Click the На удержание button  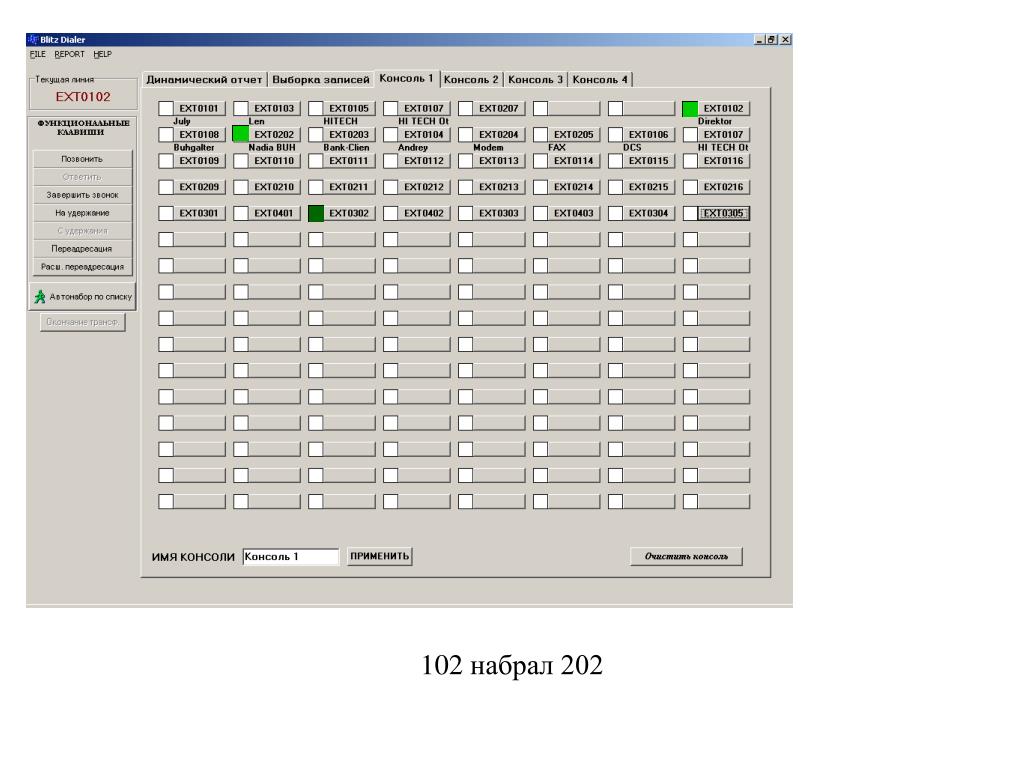[x=82, y=213]
